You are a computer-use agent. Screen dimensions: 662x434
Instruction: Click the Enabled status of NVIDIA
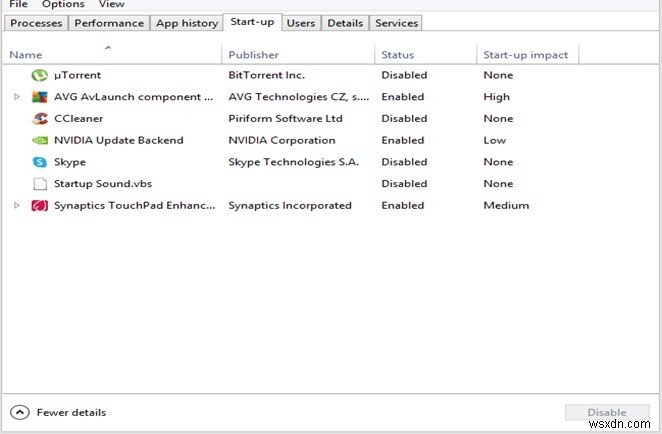click(403, 140)
